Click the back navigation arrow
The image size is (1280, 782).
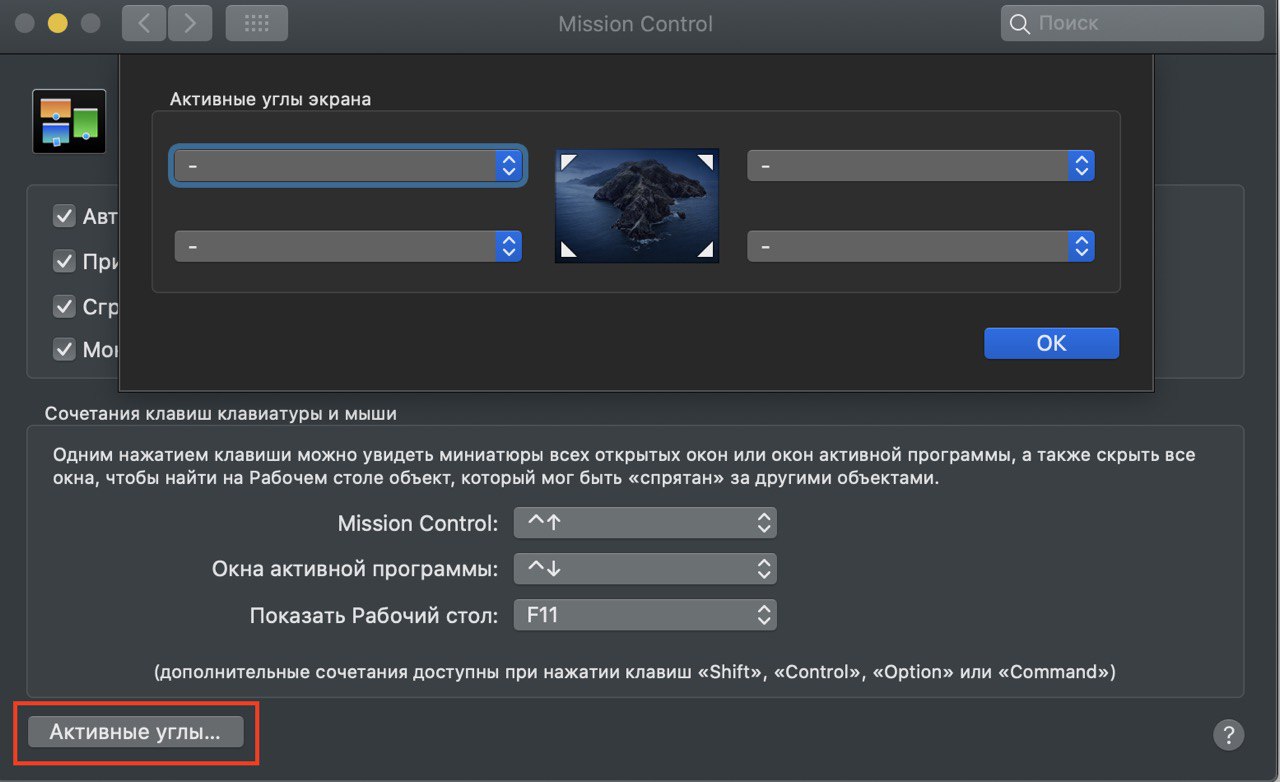[x=144, y=23]
